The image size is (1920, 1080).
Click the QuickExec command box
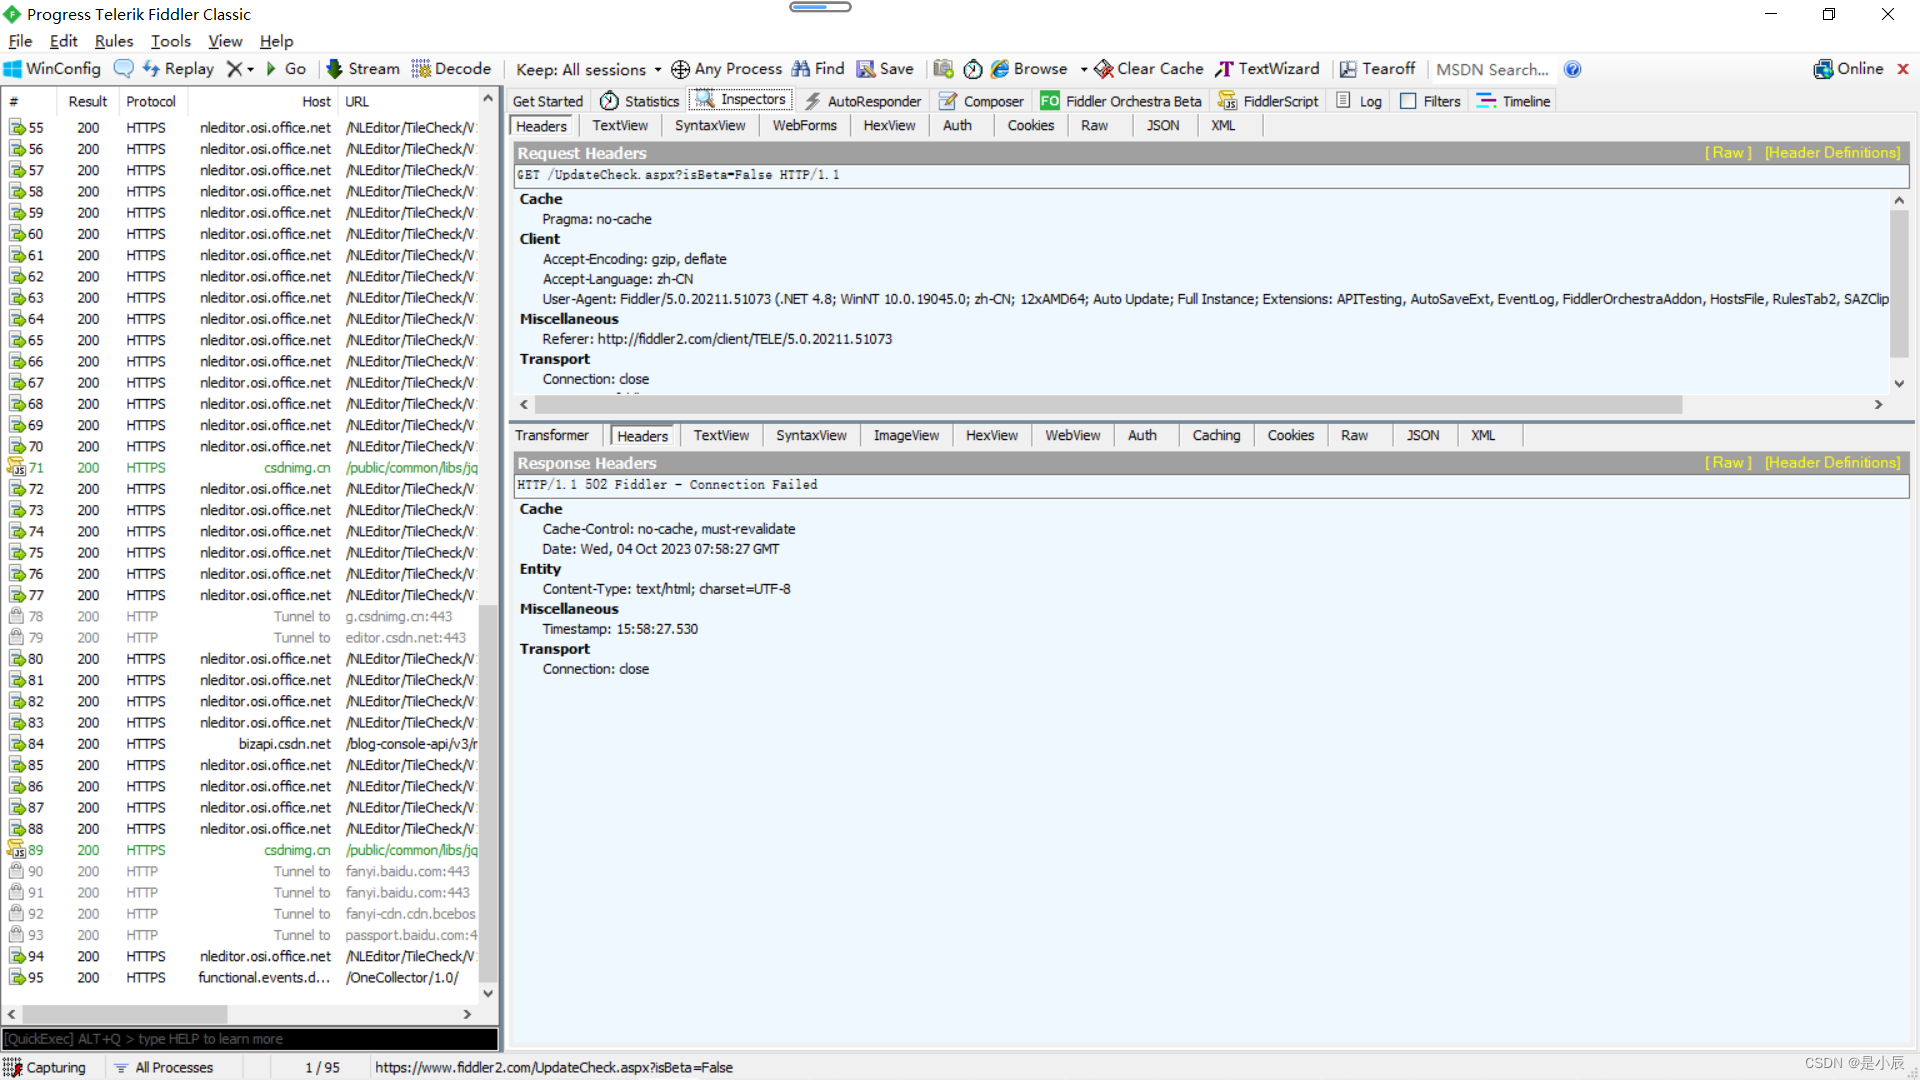[x=250, y=1039]
